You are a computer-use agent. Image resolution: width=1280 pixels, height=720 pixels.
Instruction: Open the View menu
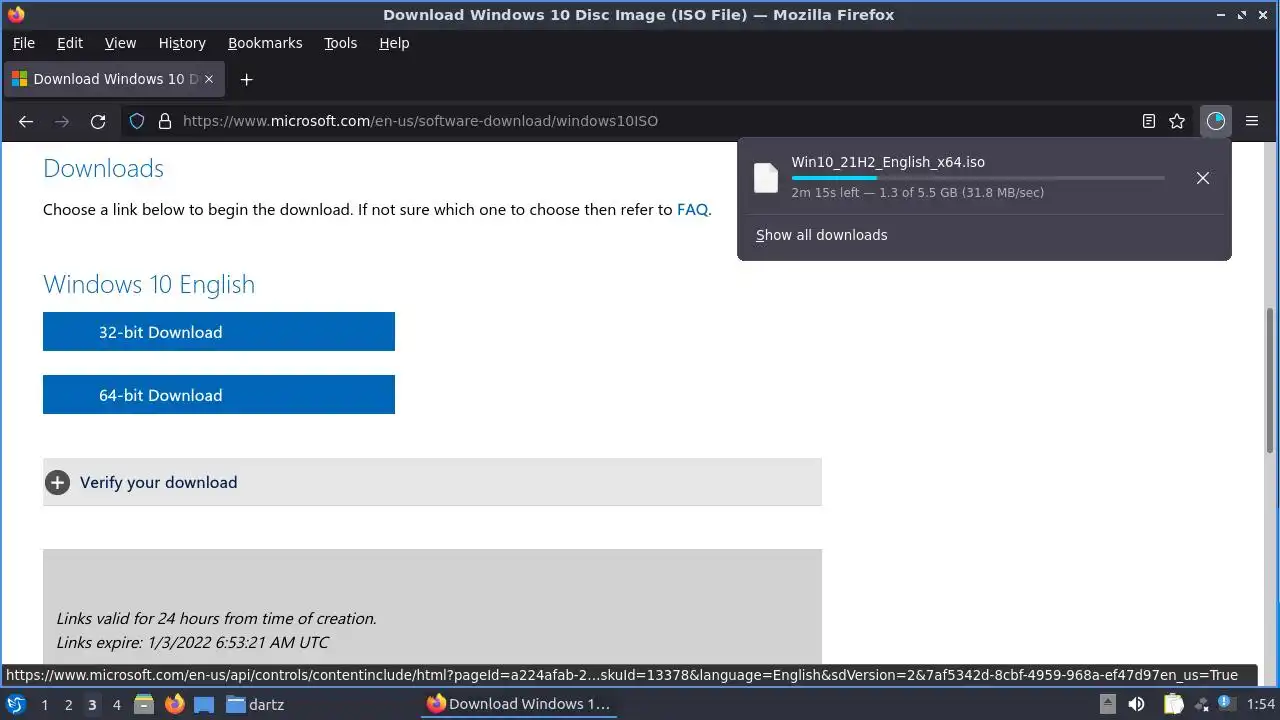pos(120,43)
